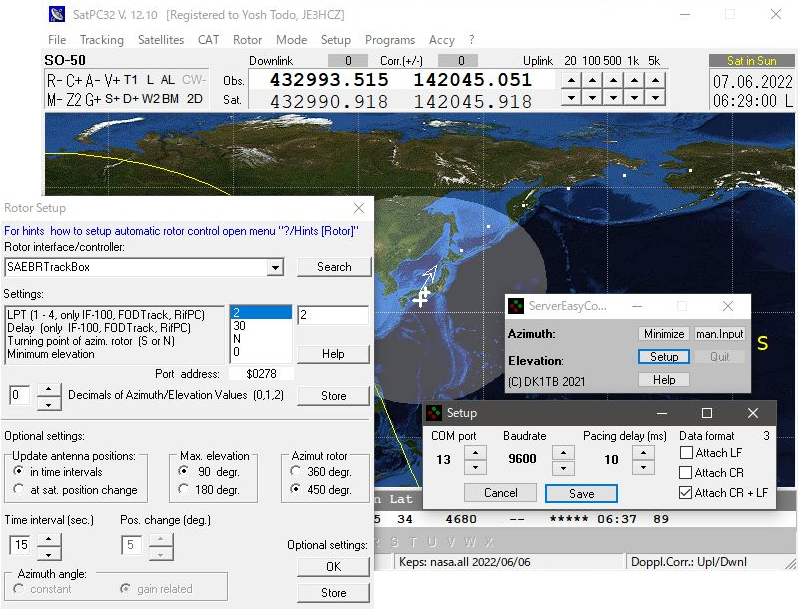Open the ? help menu
The width and height of the screenshot is (798, 609).
click(472, 40)
